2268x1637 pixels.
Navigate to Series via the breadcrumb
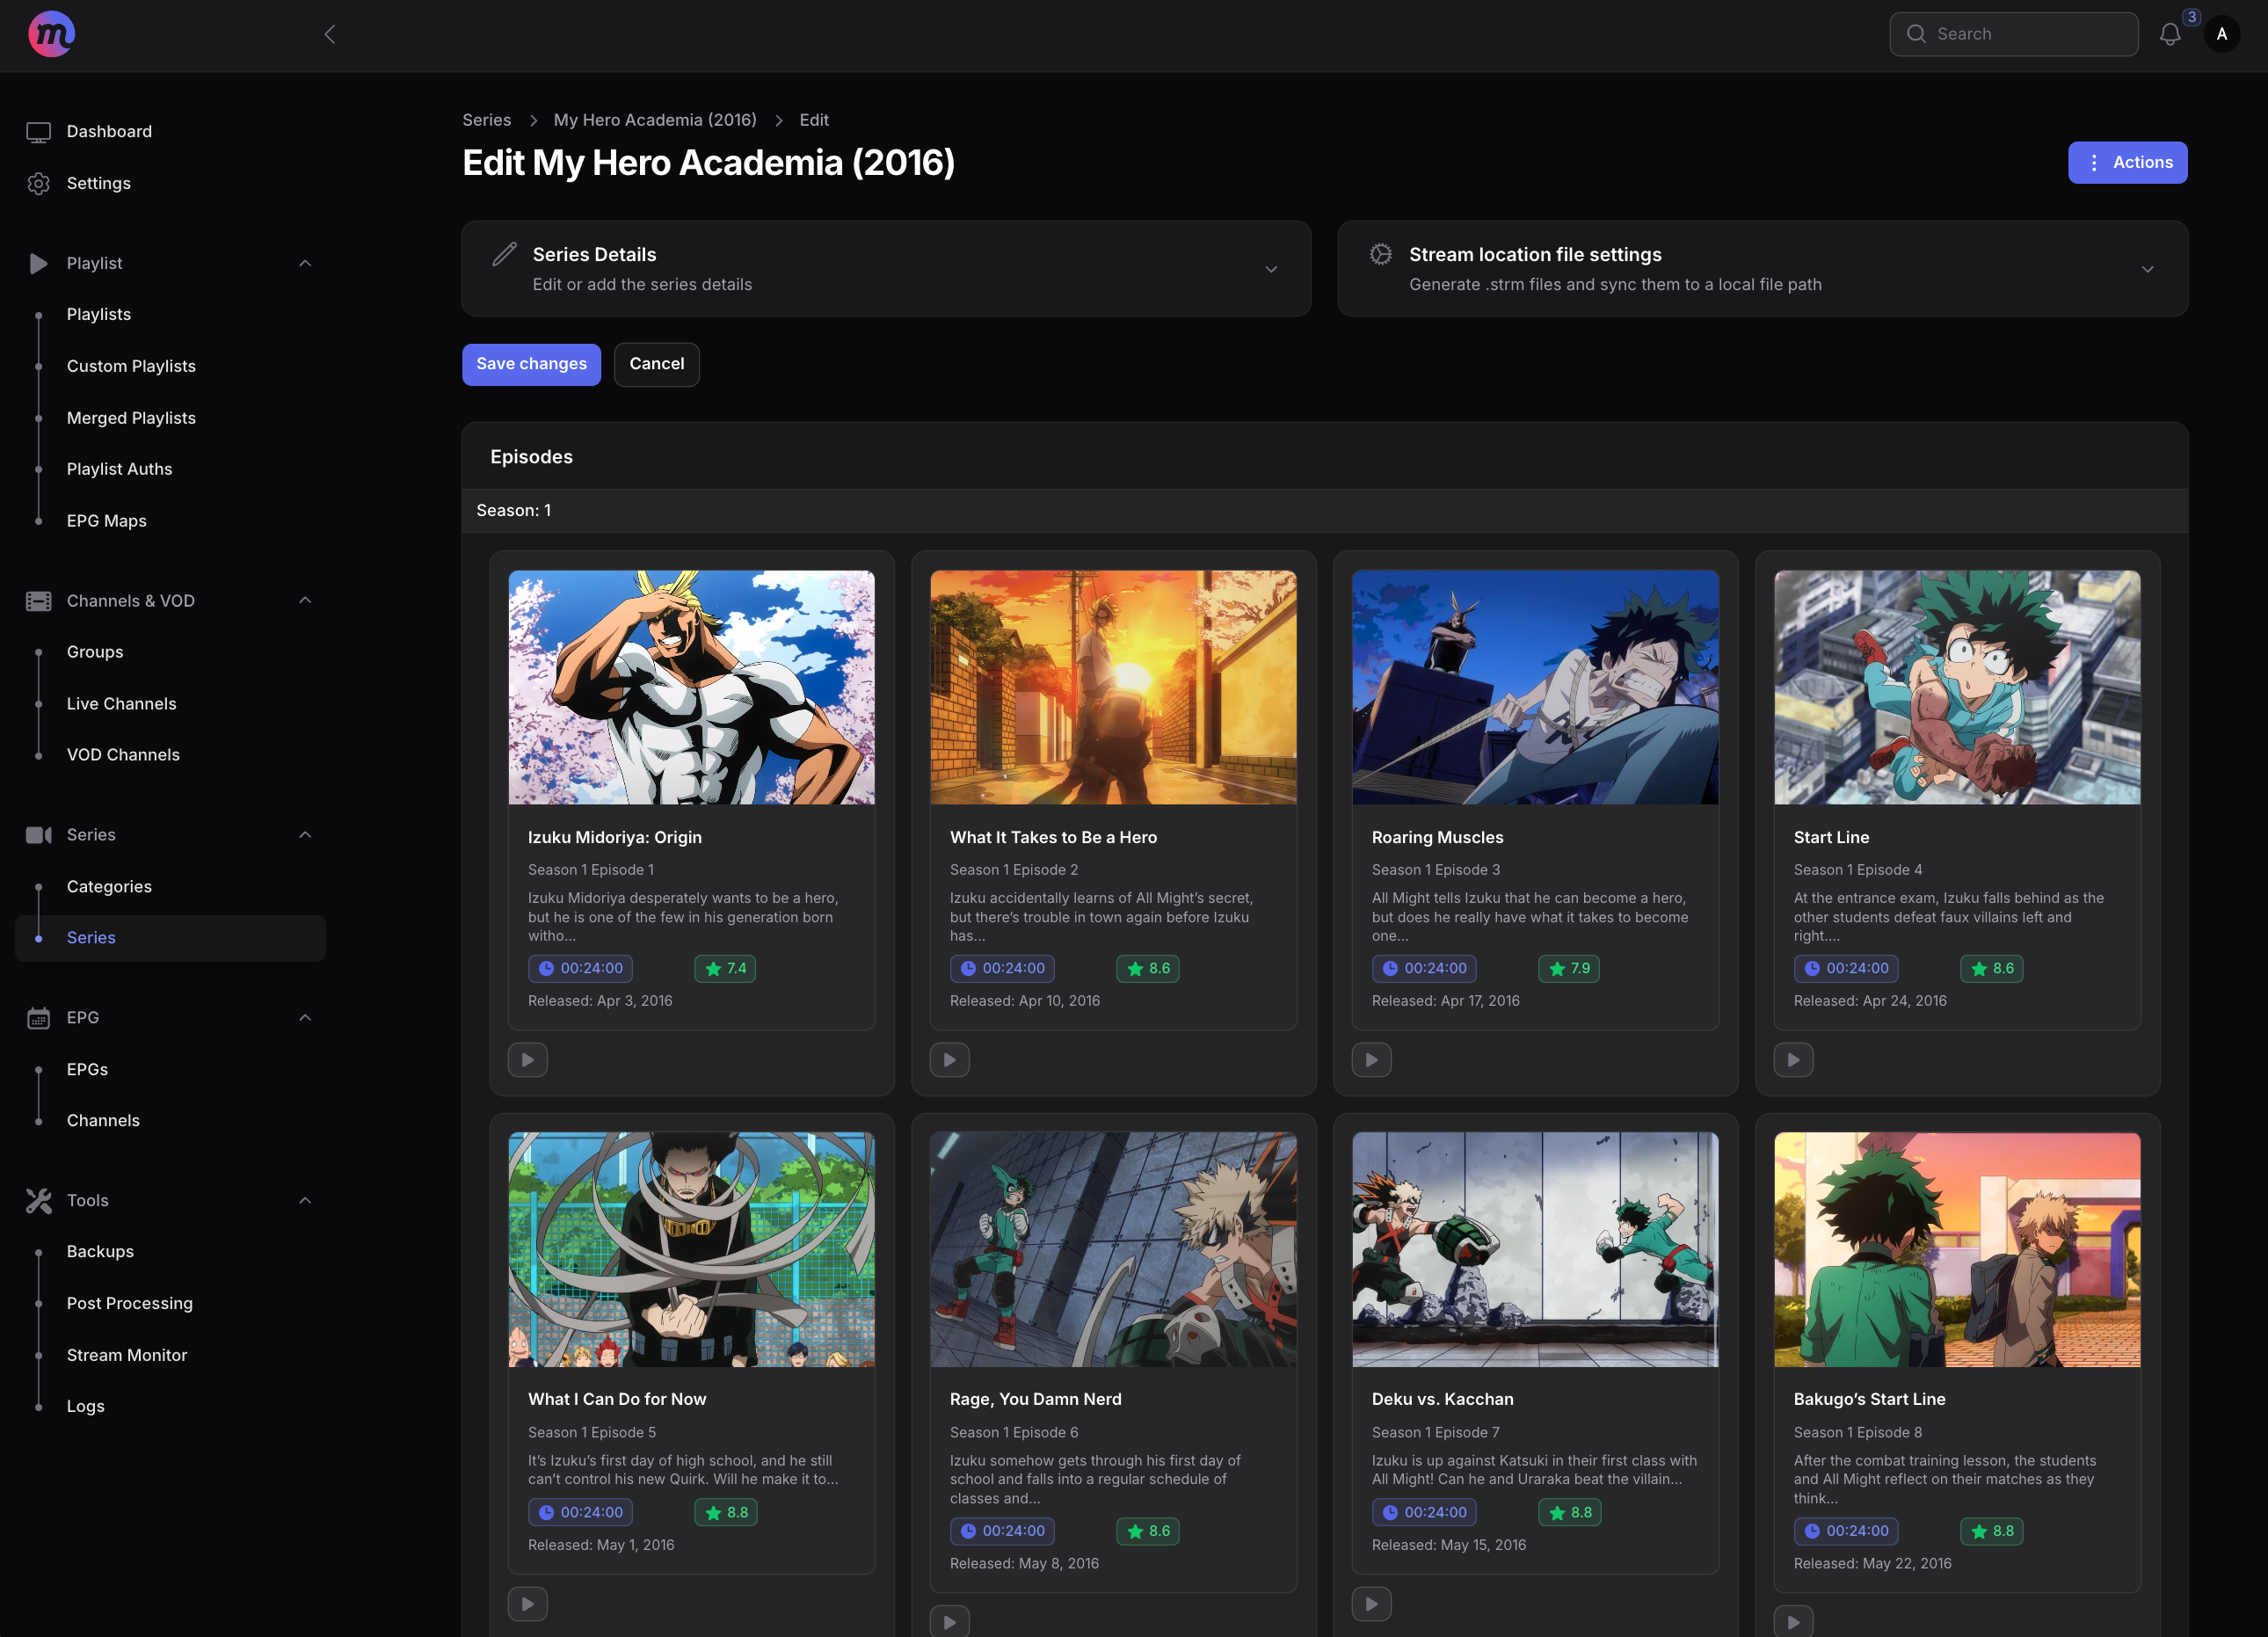tap(486, 119)
